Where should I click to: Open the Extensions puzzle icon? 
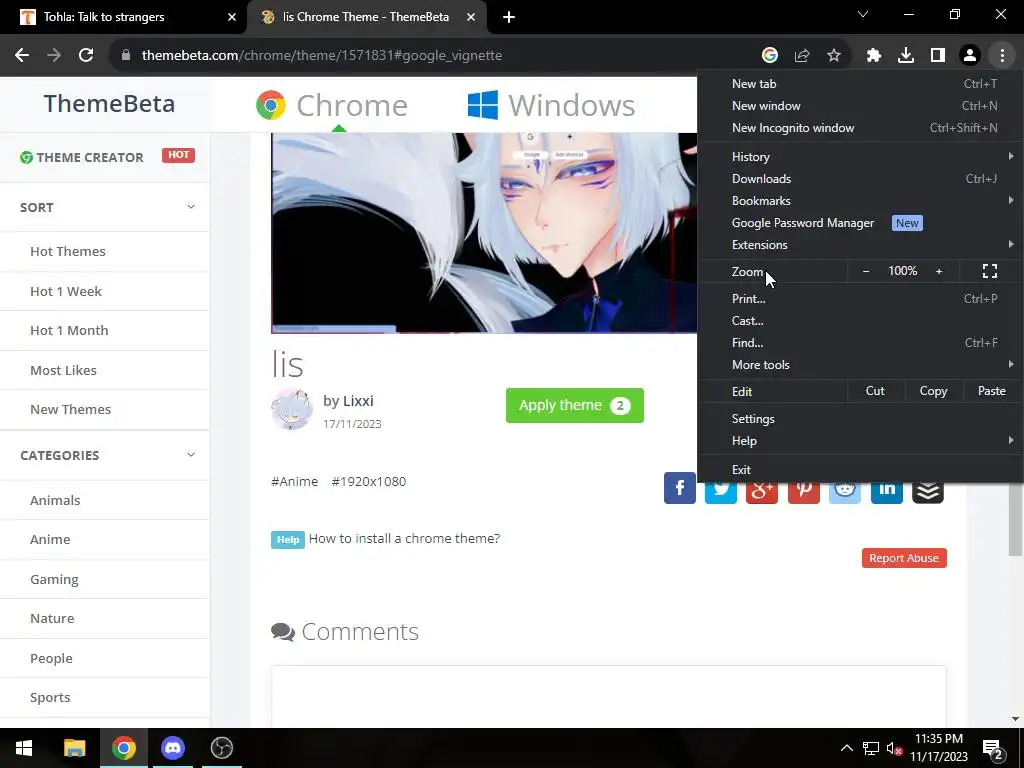pyautogui.click(x=874, y=56)
